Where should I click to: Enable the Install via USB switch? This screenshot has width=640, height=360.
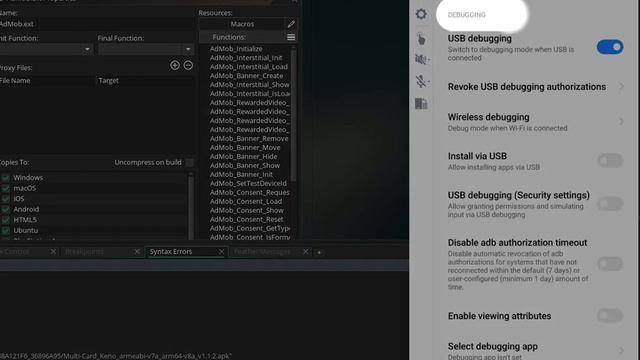pyautogui.click(x=610, y=160)
